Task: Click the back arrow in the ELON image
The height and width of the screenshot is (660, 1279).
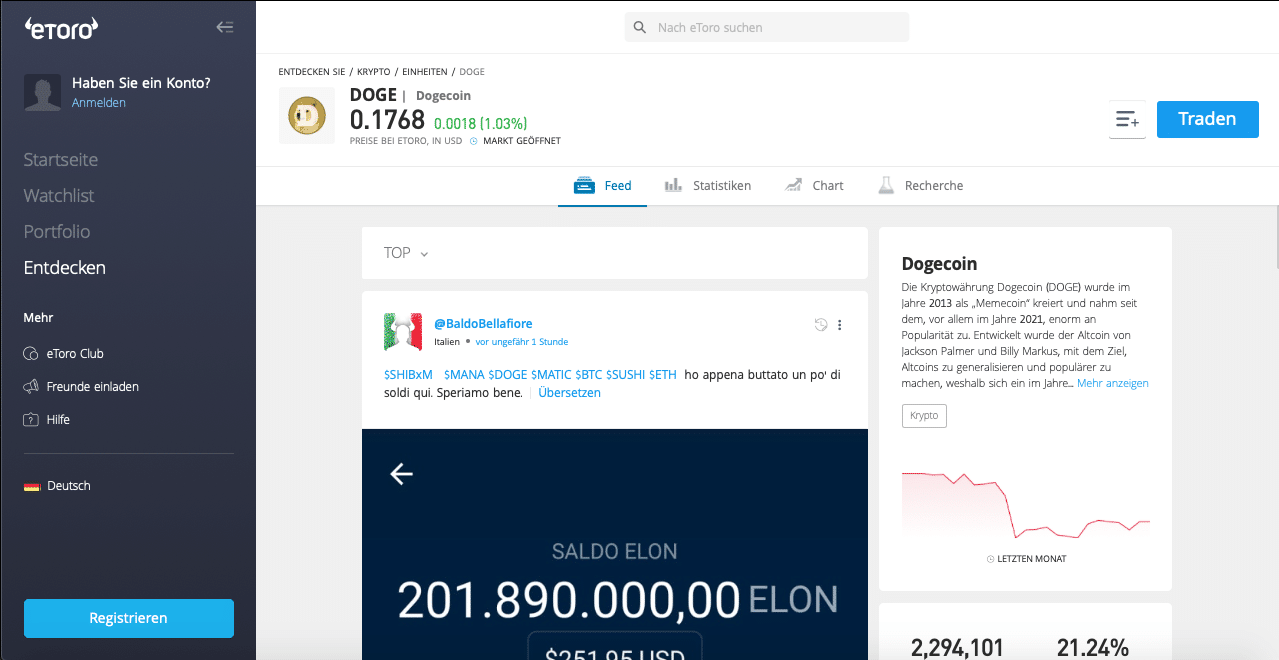Action: coord(401,474)
